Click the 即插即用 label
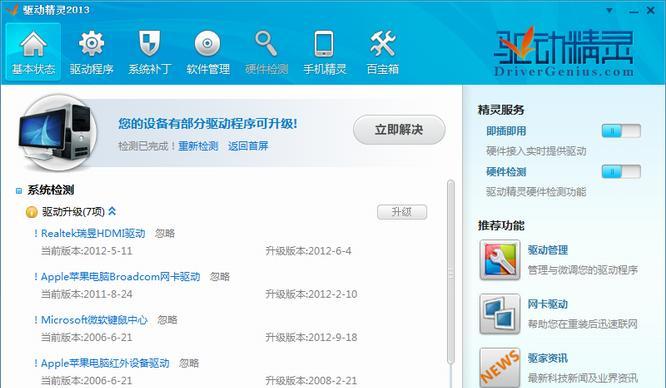Viewport: 666px width, 388px height. (506, 131)
